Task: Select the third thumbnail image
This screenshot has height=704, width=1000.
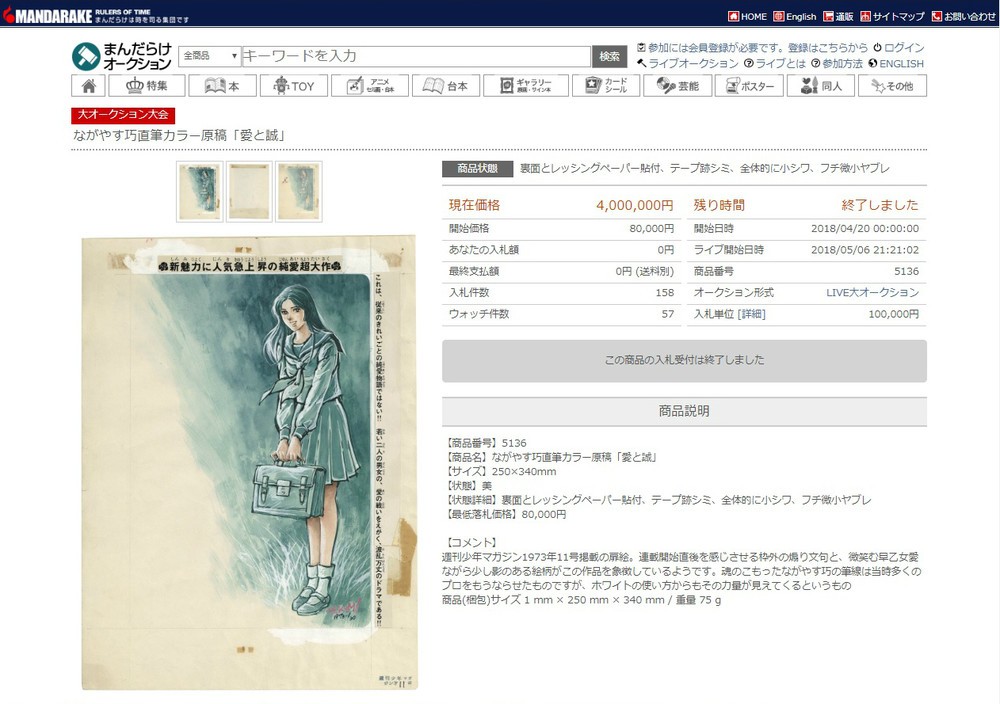Action: (x=299, y=190)
